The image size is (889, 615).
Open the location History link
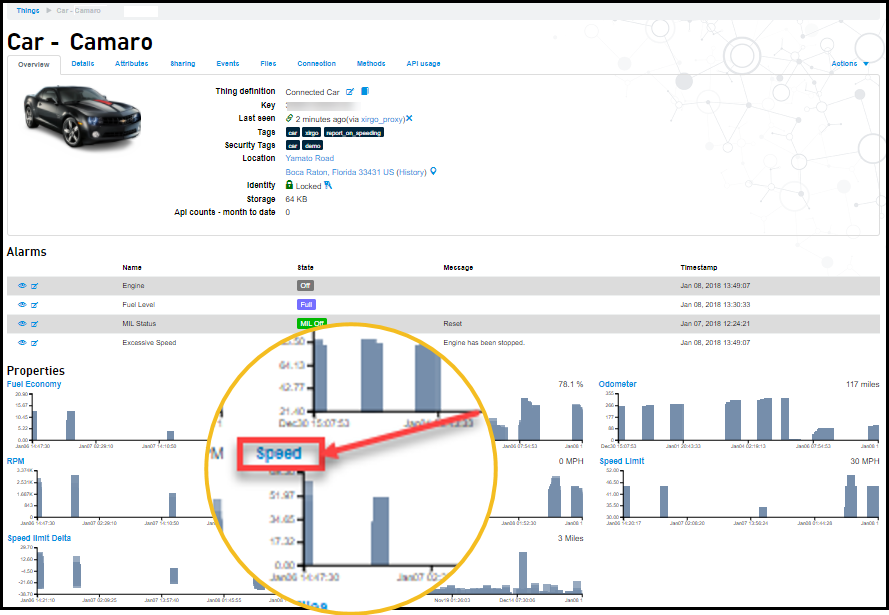[x=411, y=172]
